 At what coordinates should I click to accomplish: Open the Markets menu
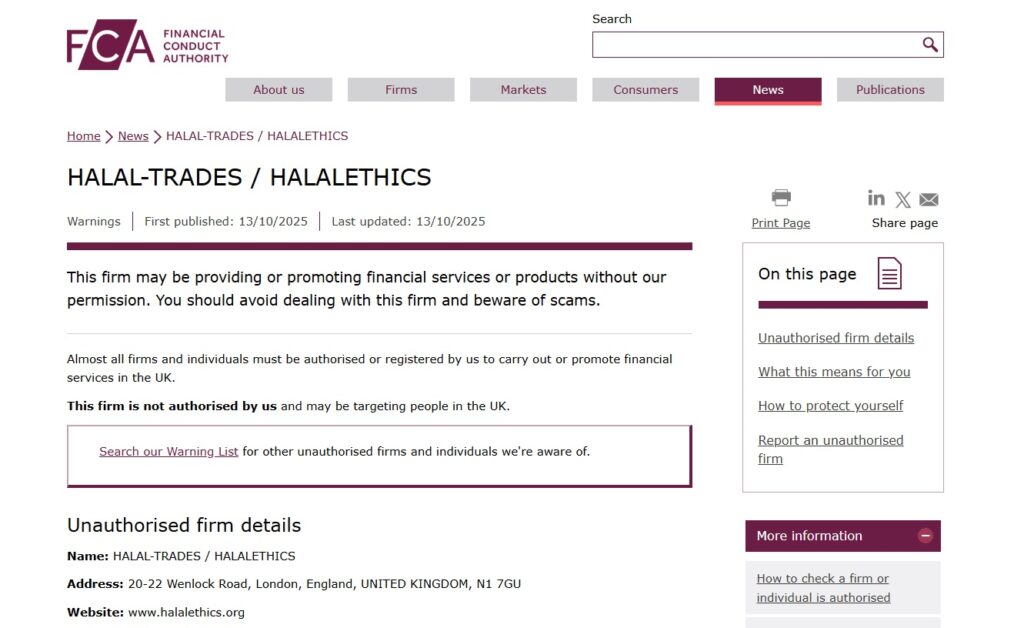tap(523, 90)
